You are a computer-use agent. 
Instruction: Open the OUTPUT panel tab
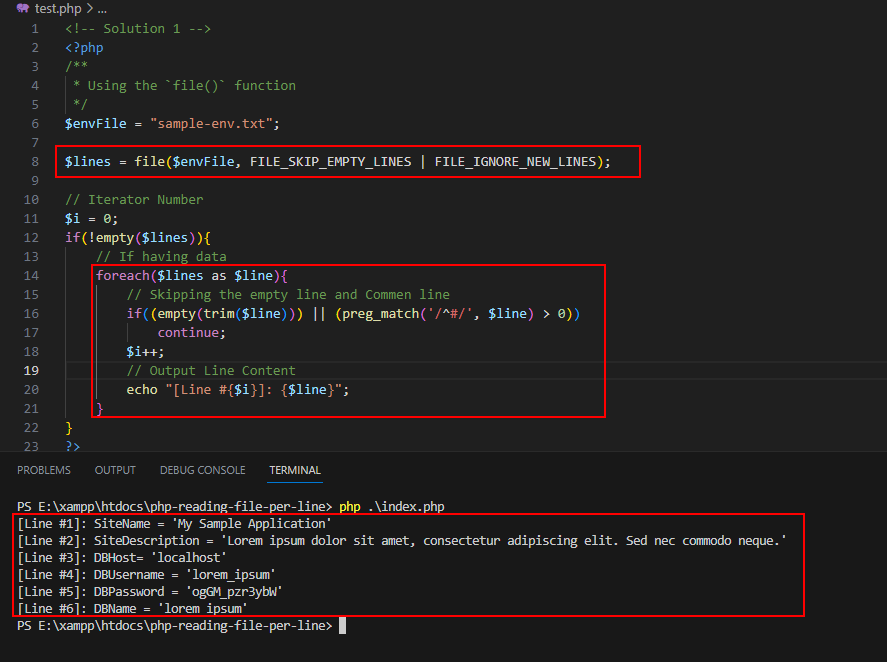point(115,470)
